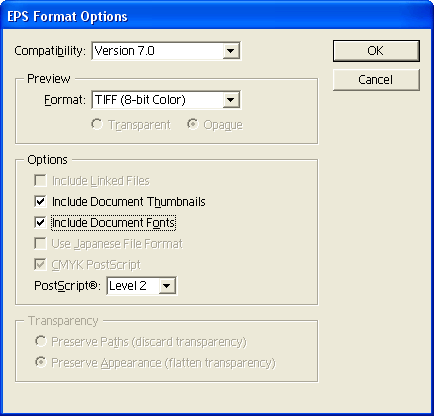The height and width of the screenshot is (416, 434).
Task: Uncheck the Include Document Fonts checkbox
Action: click(x=40, y=223)
